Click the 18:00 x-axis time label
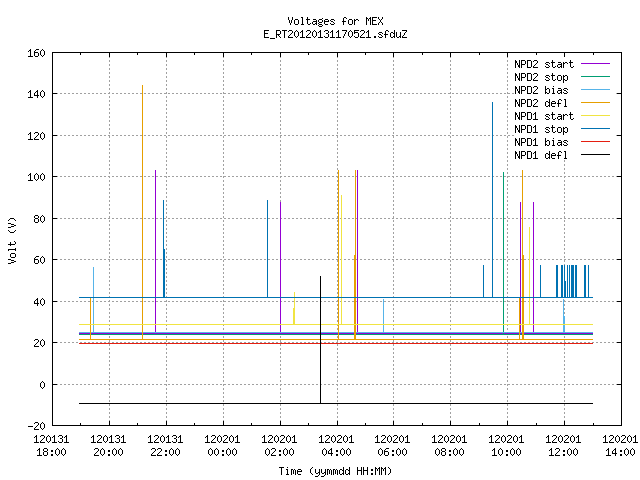 [x=51, y=452]
